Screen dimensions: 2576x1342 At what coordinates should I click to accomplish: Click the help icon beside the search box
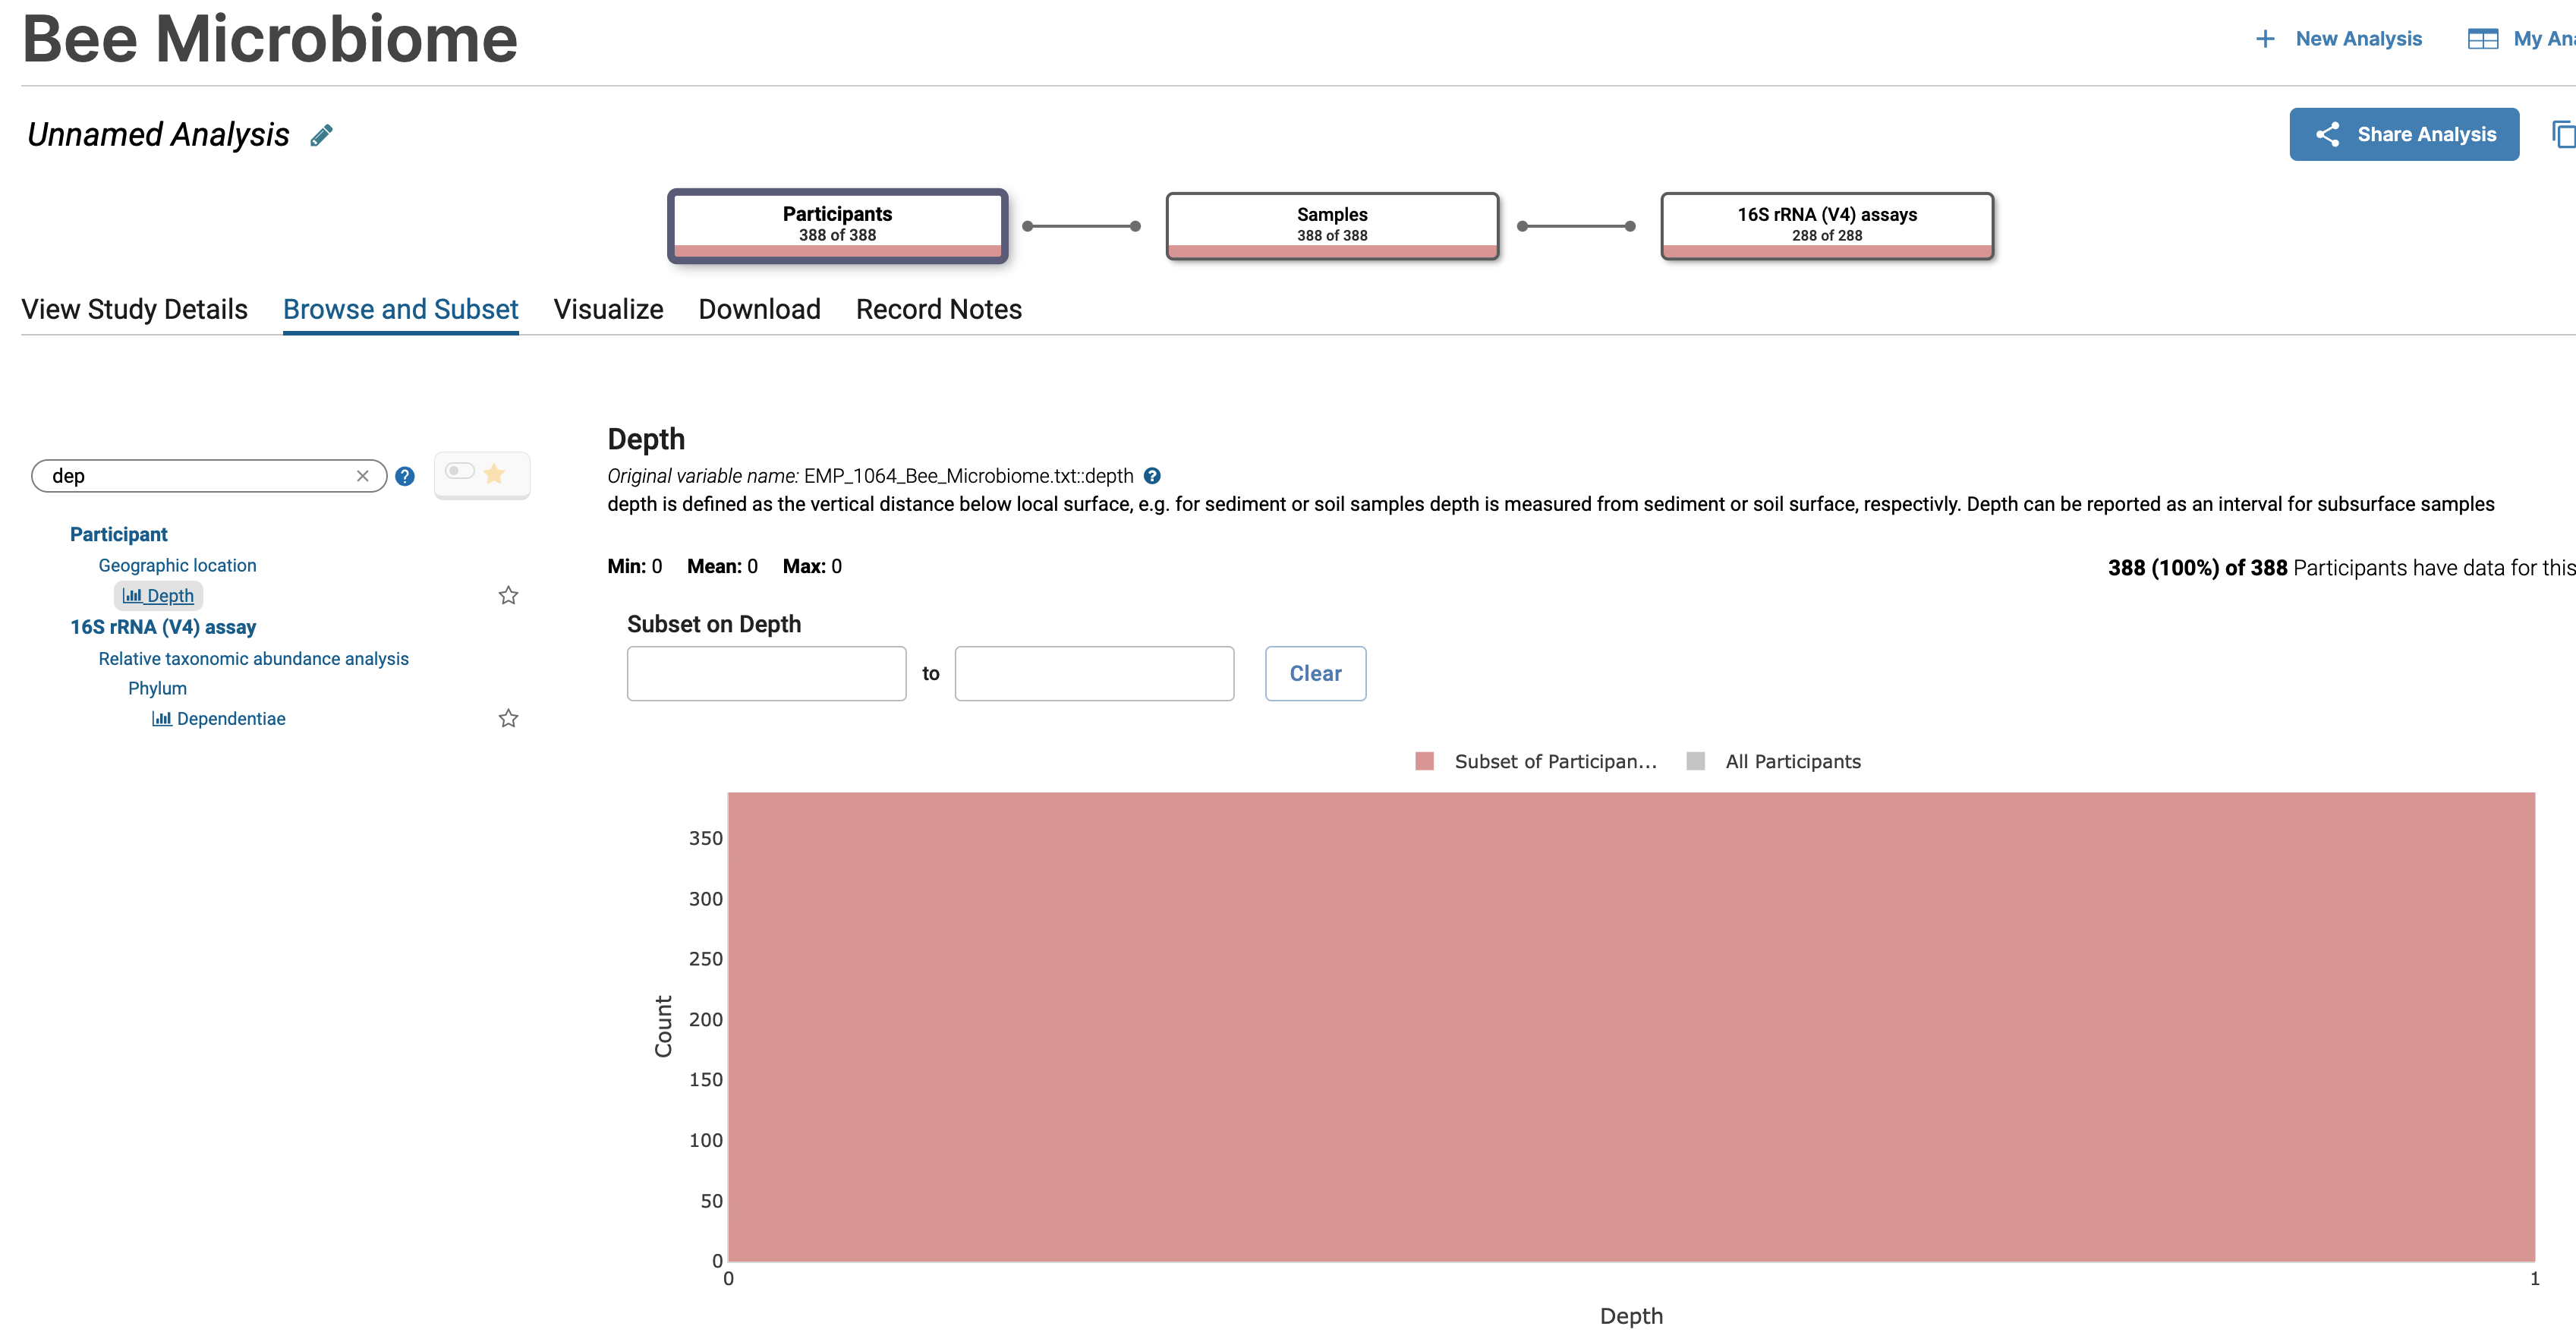tap(405, 476)
